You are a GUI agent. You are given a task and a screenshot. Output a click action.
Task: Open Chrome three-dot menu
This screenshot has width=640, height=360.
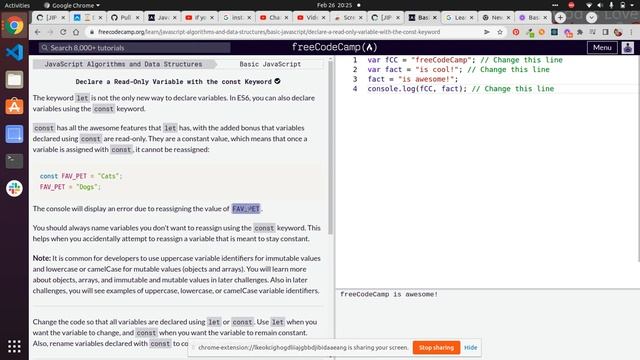coord(631,32)
